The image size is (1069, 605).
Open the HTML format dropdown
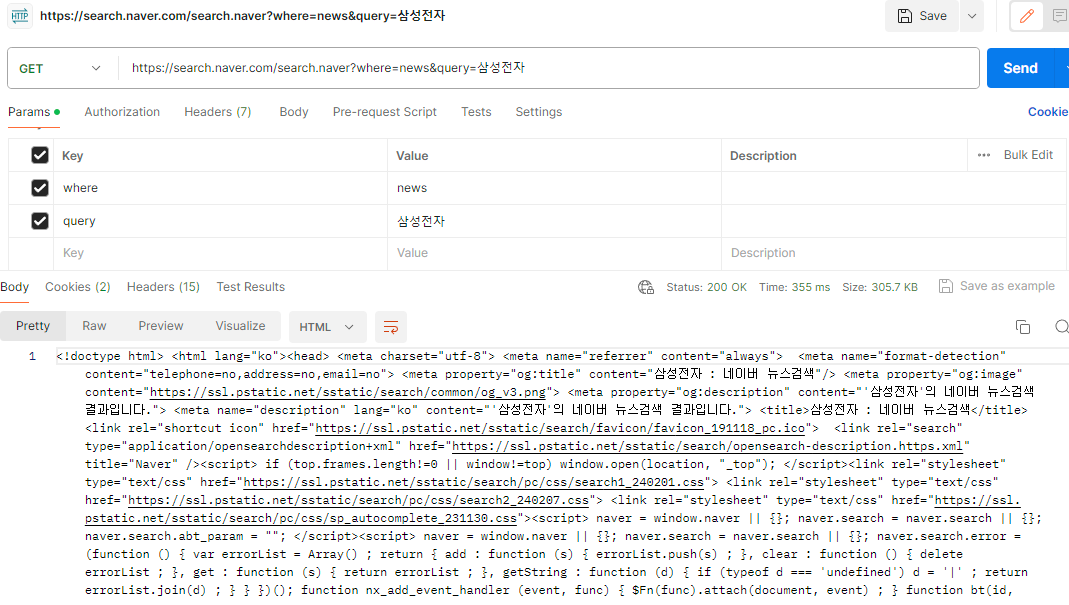[x=327, y=327]
